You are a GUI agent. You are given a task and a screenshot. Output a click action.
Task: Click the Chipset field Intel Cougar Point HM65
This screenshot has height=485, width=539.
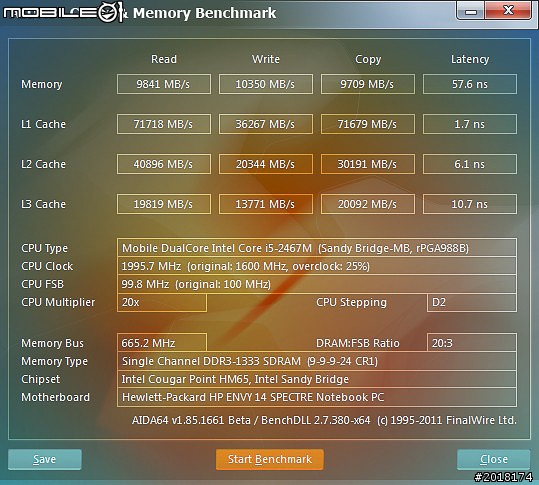[x=317, y=379]
